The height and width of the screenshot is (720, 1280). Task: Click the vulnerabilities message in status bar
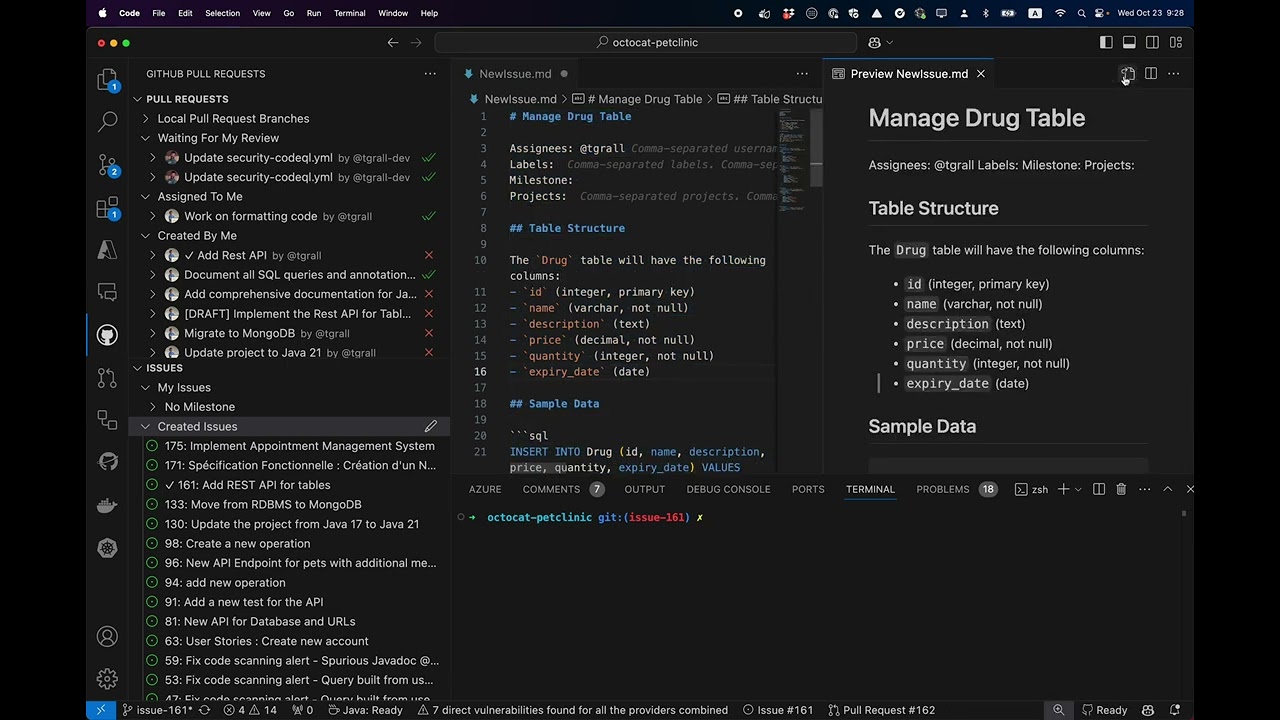tap(573, 710)
